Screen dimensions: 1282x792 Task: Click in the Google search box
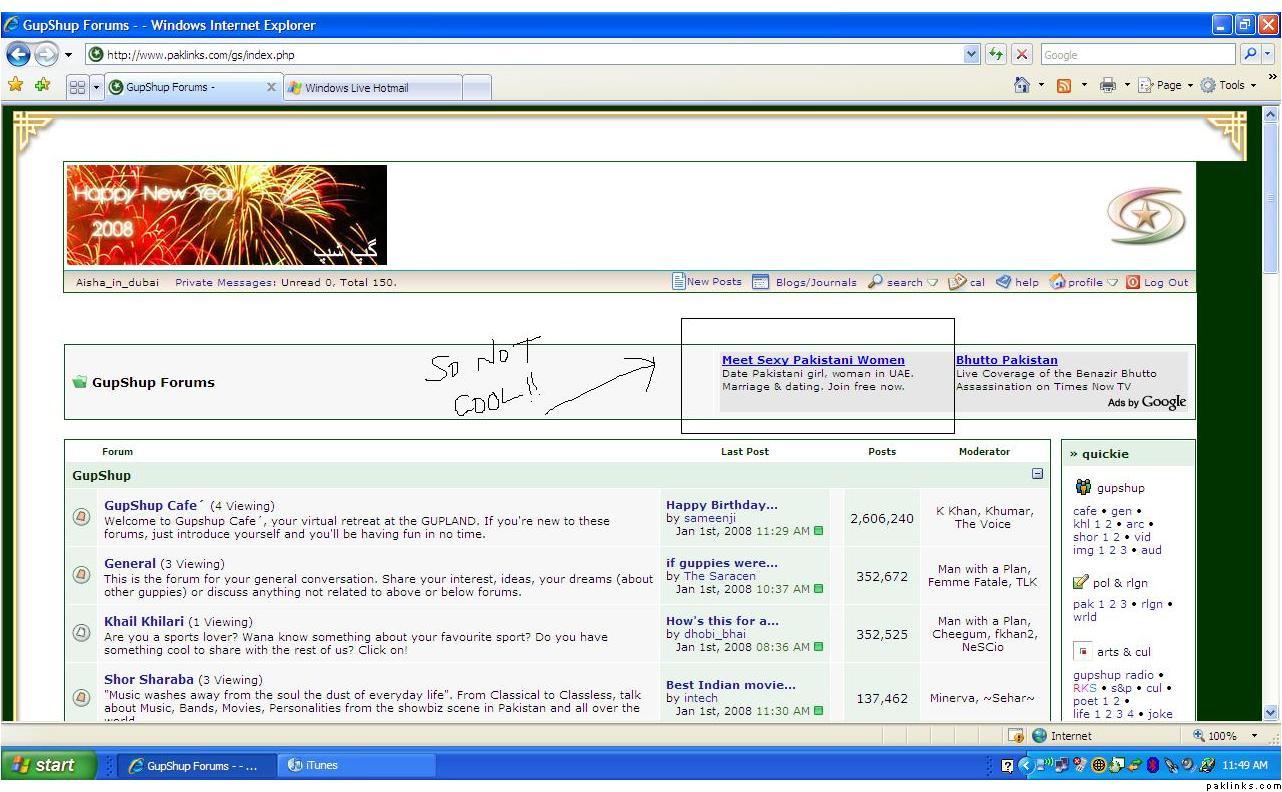coord(1136,55)
